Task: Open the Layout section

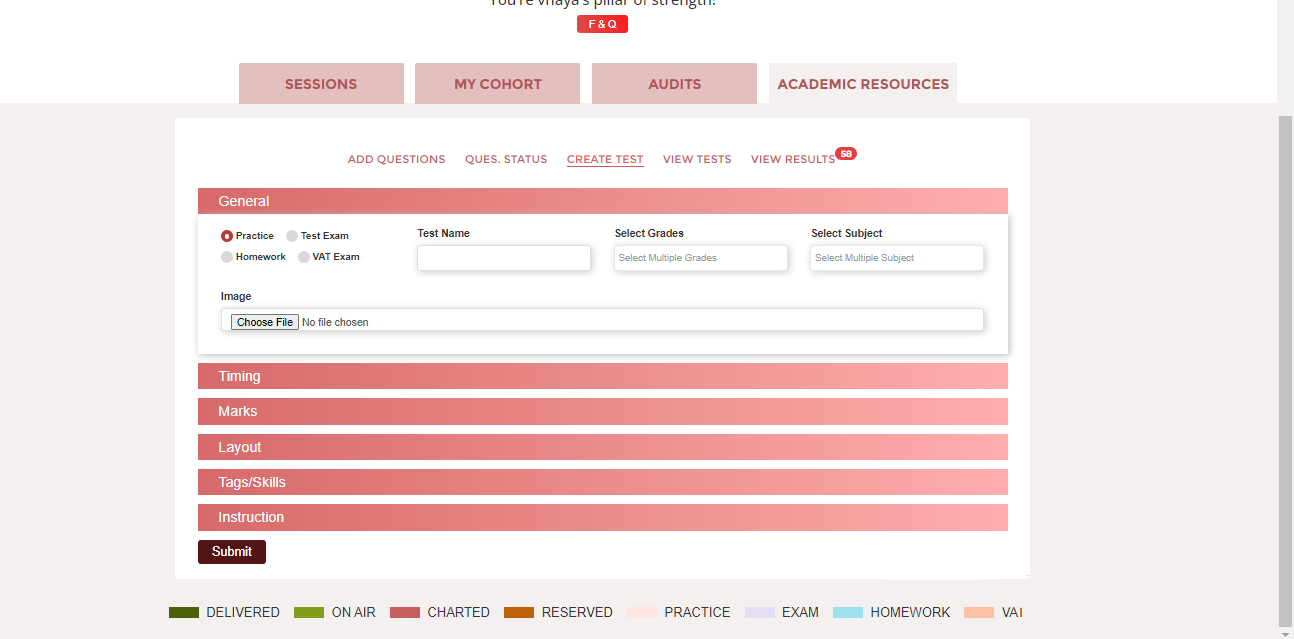Action: point(602,447)
